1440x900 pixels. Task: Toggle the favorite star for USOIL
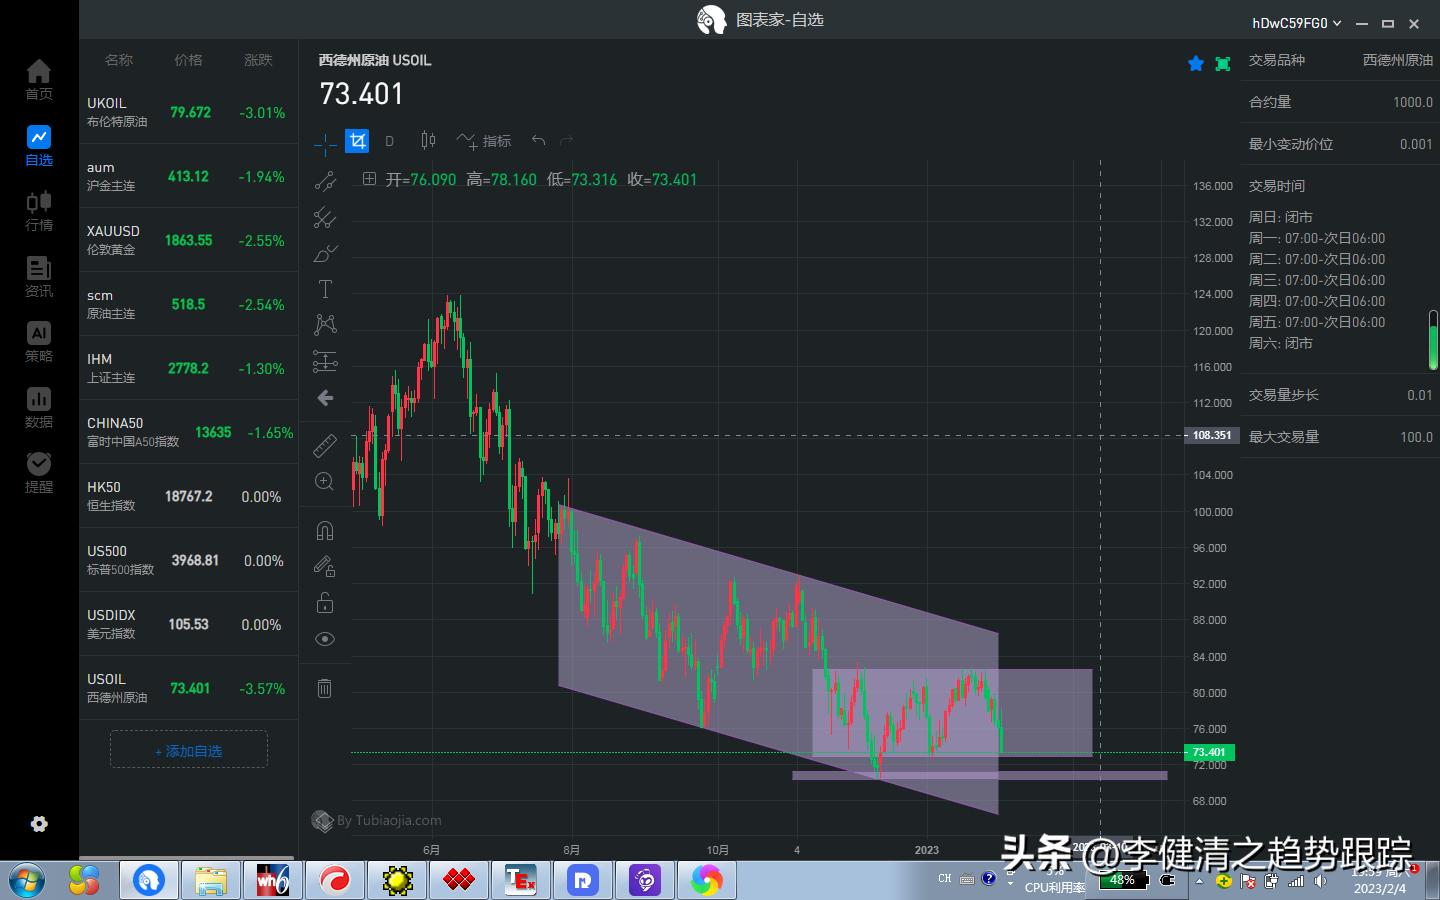tap(1195, 64)
